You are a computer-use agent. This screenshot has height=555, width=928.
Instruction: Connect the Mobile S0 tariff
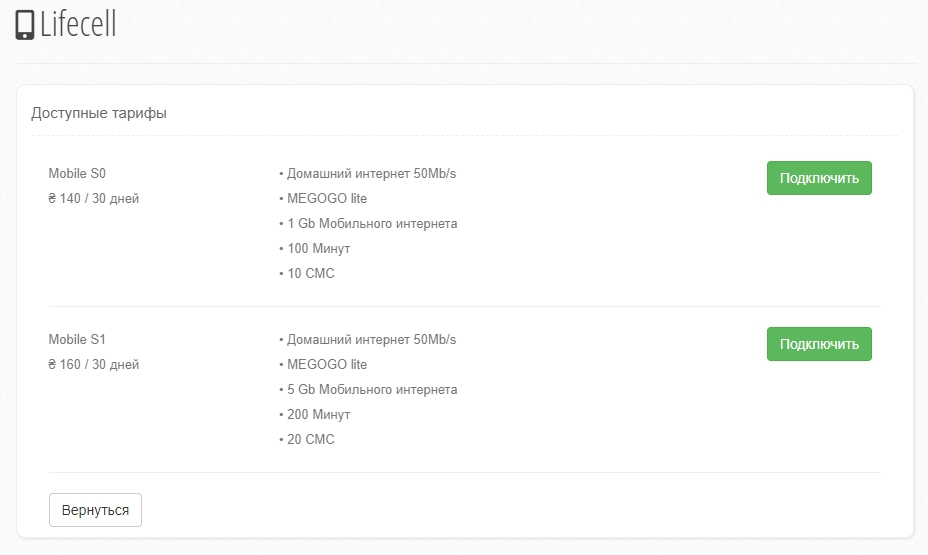click(819, 178)
